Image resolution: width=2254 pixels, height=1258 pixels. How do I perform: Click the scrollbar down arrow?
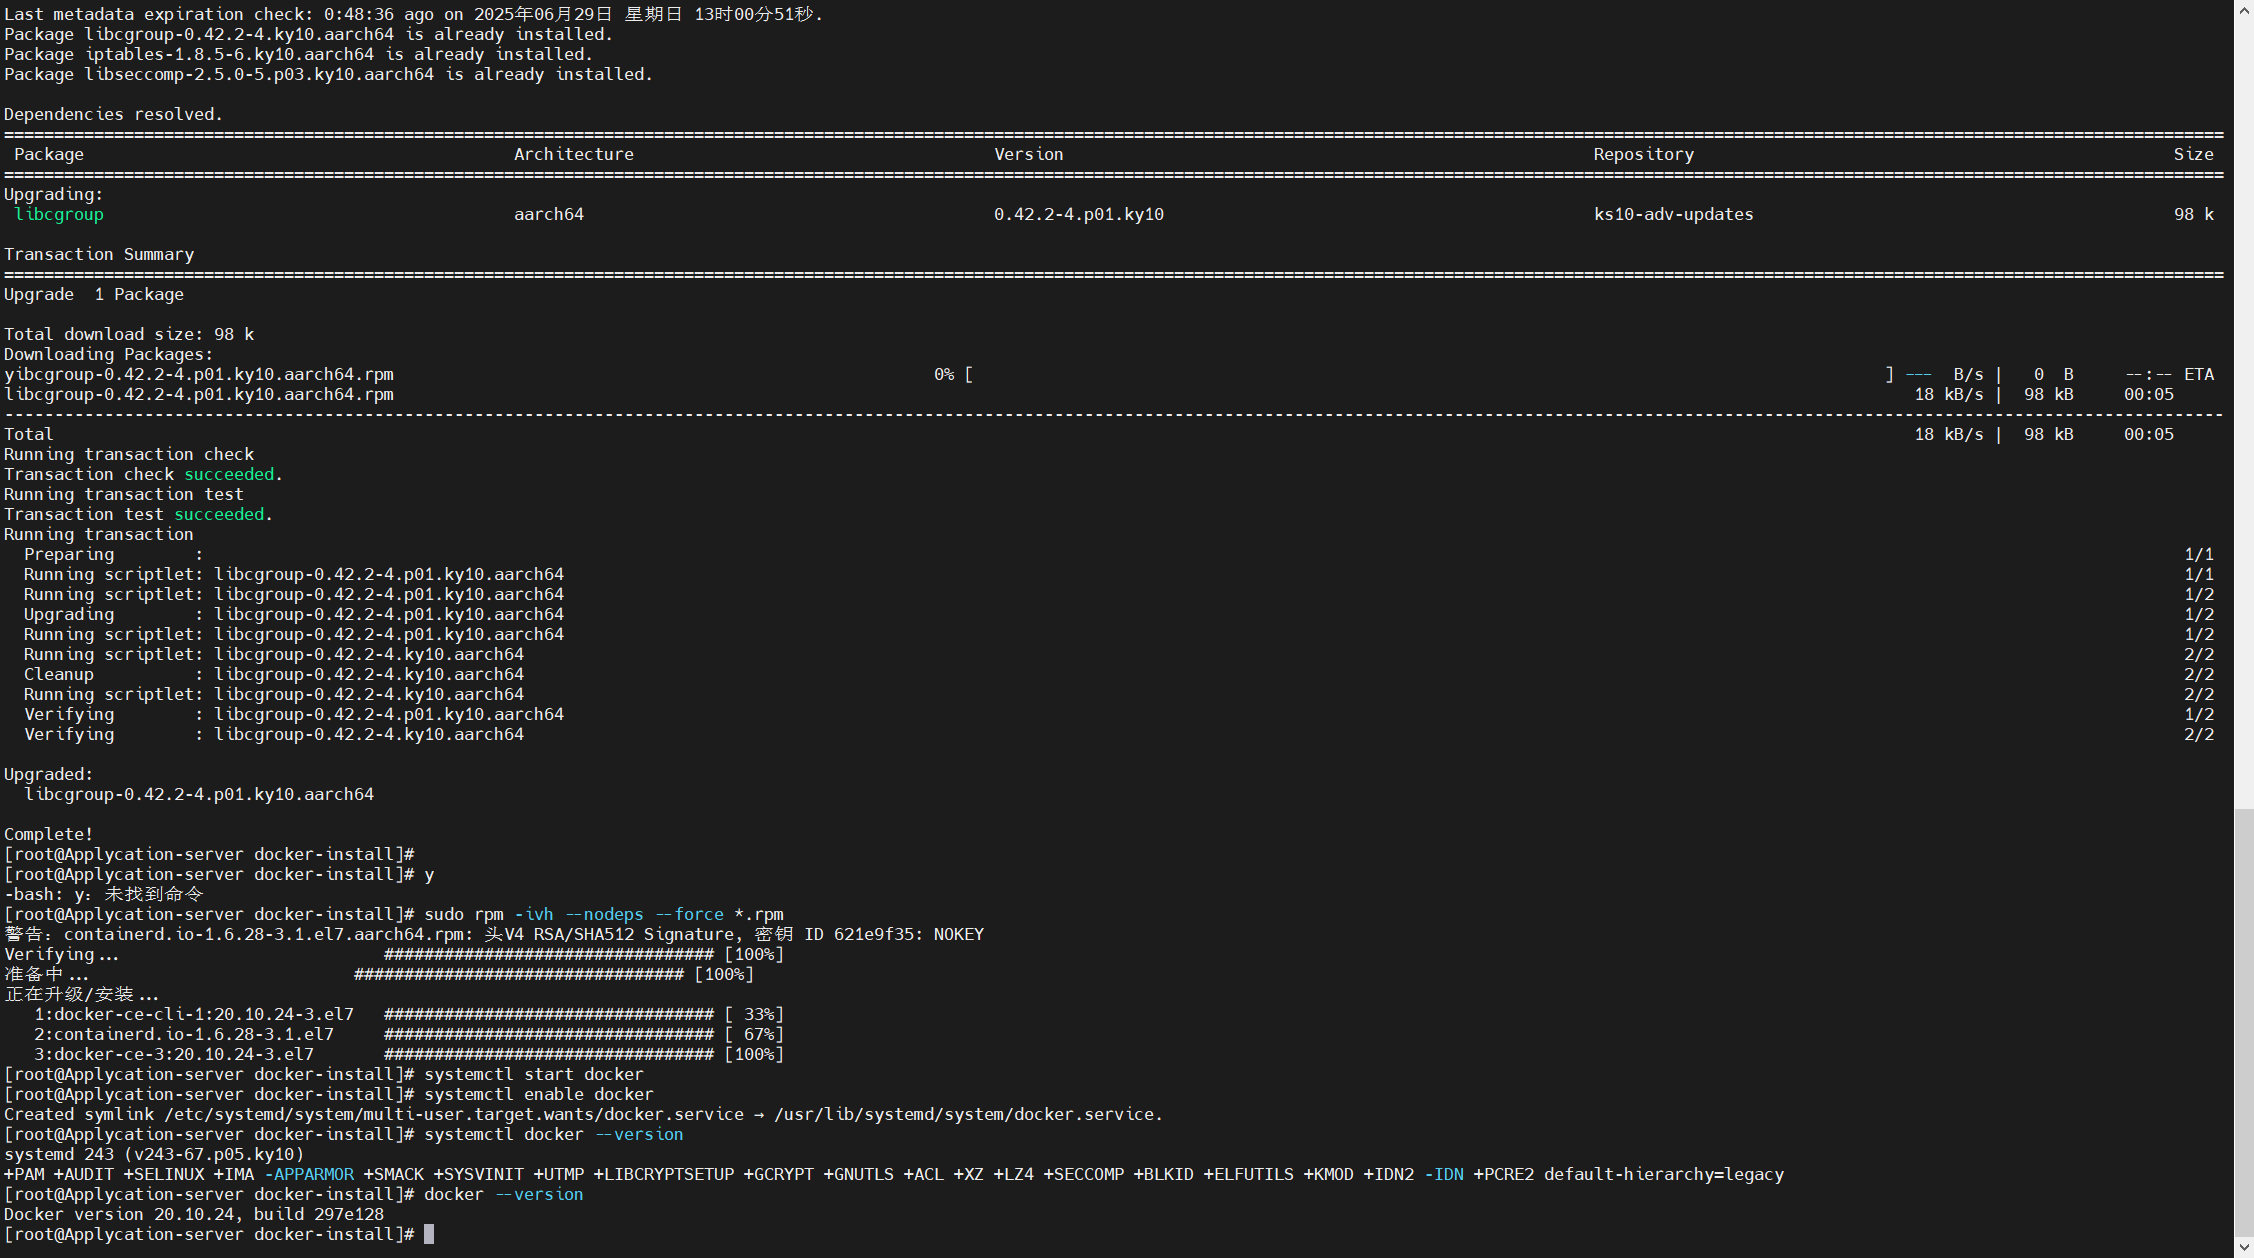[2244, 1249]
